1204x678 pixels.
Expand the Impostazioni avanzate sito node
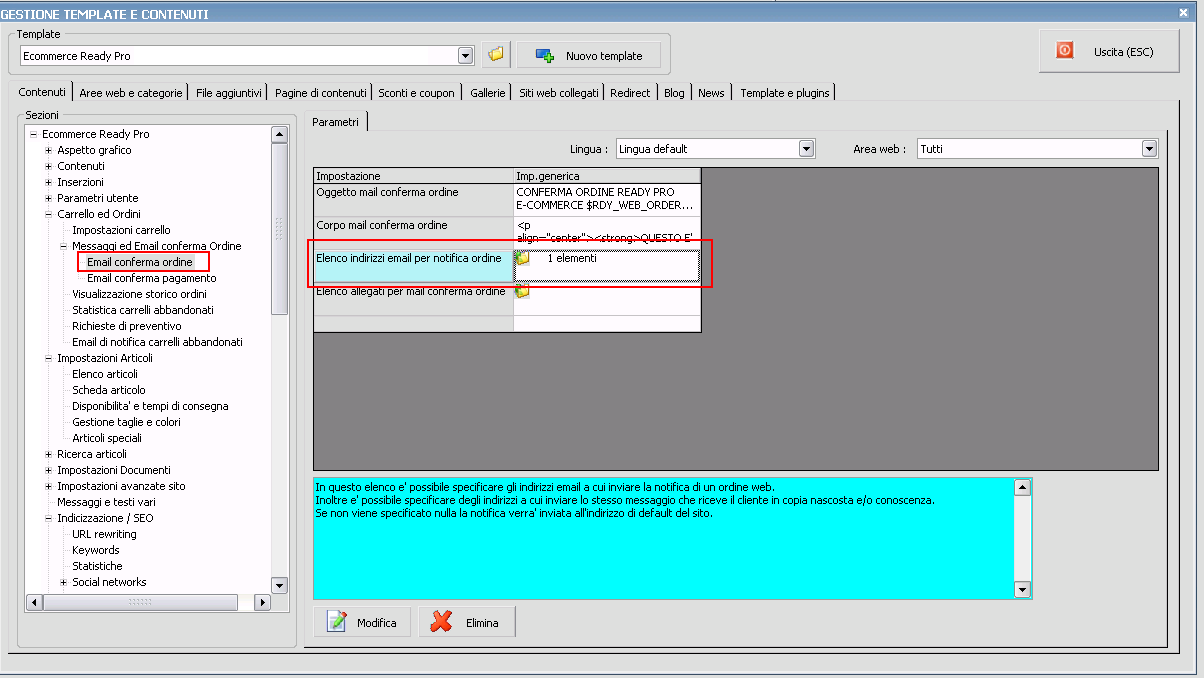coord(48,486)
